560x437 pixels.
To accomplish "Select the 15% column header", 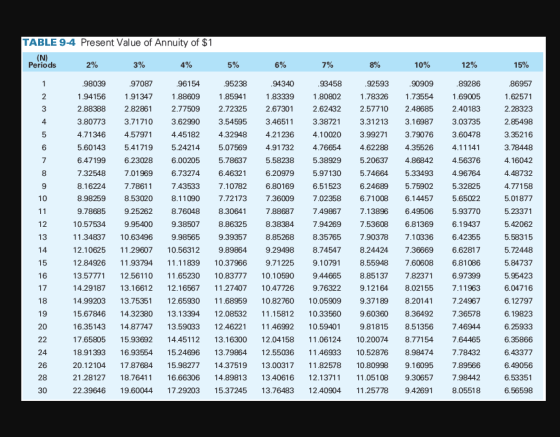I will [x=521, y=65].
